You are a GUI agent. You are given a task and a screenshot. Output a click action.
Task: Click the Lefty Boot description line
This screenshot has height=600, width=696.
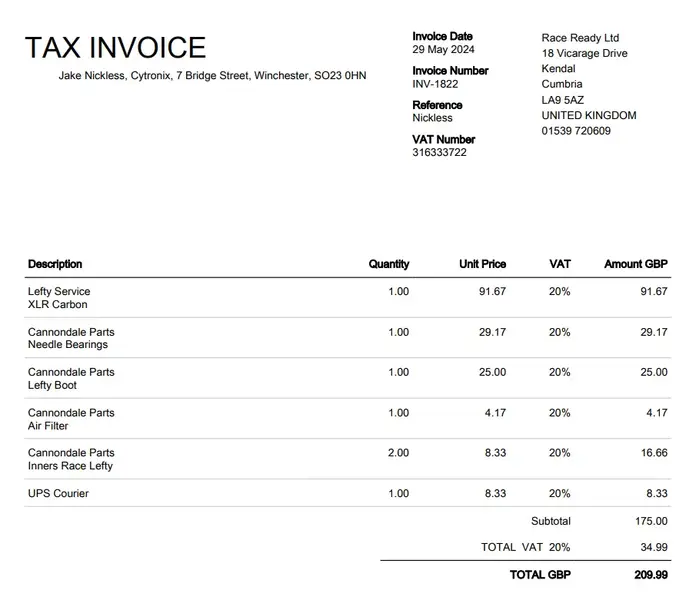pyautogui.click(x=52, y=385)
